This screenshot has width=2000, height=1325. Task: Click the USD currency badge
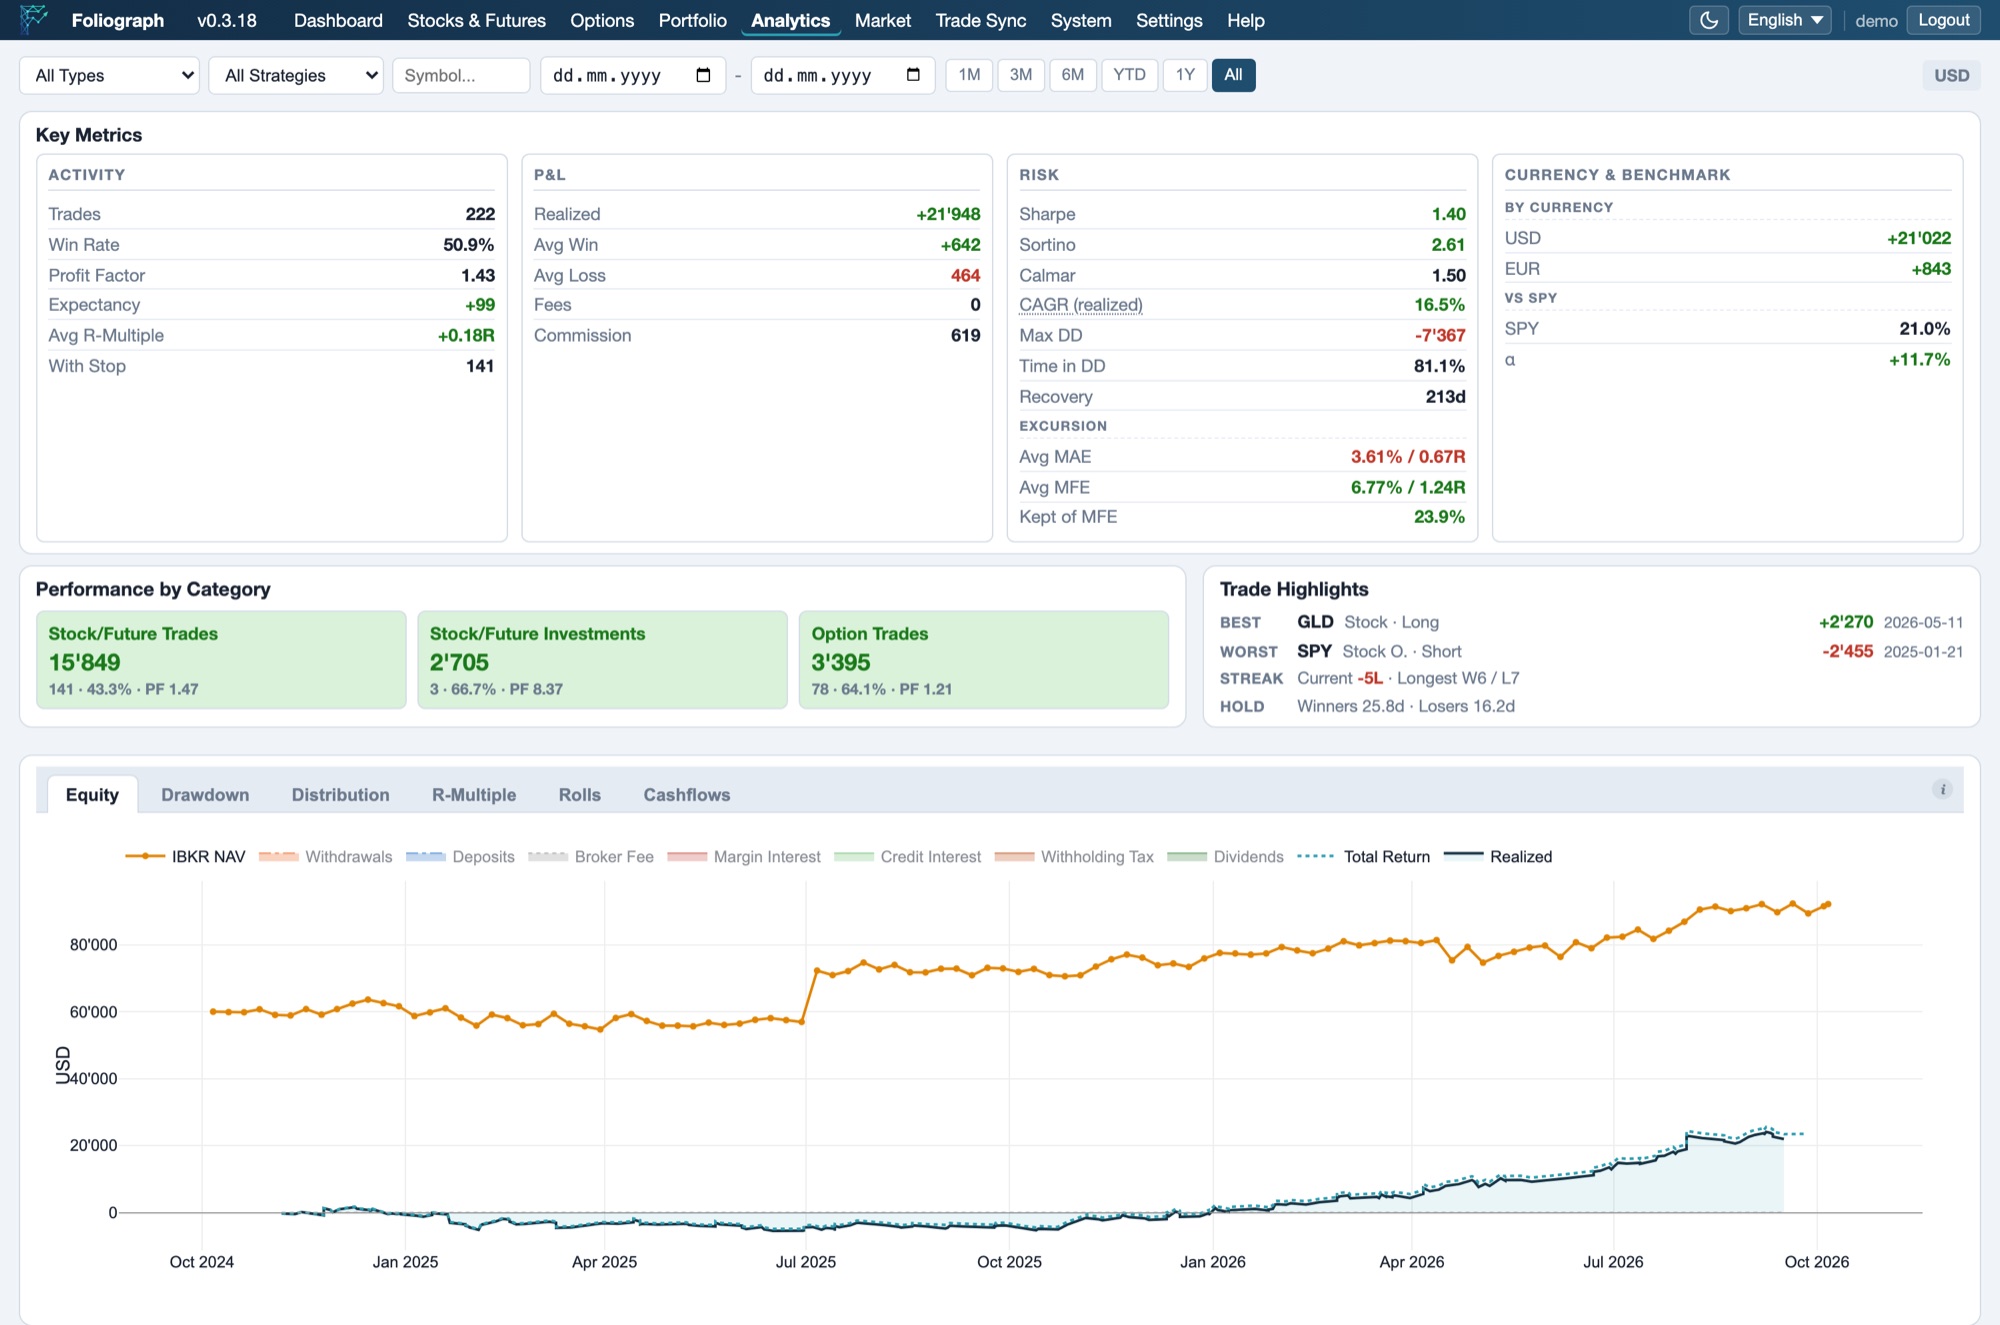1951,75
